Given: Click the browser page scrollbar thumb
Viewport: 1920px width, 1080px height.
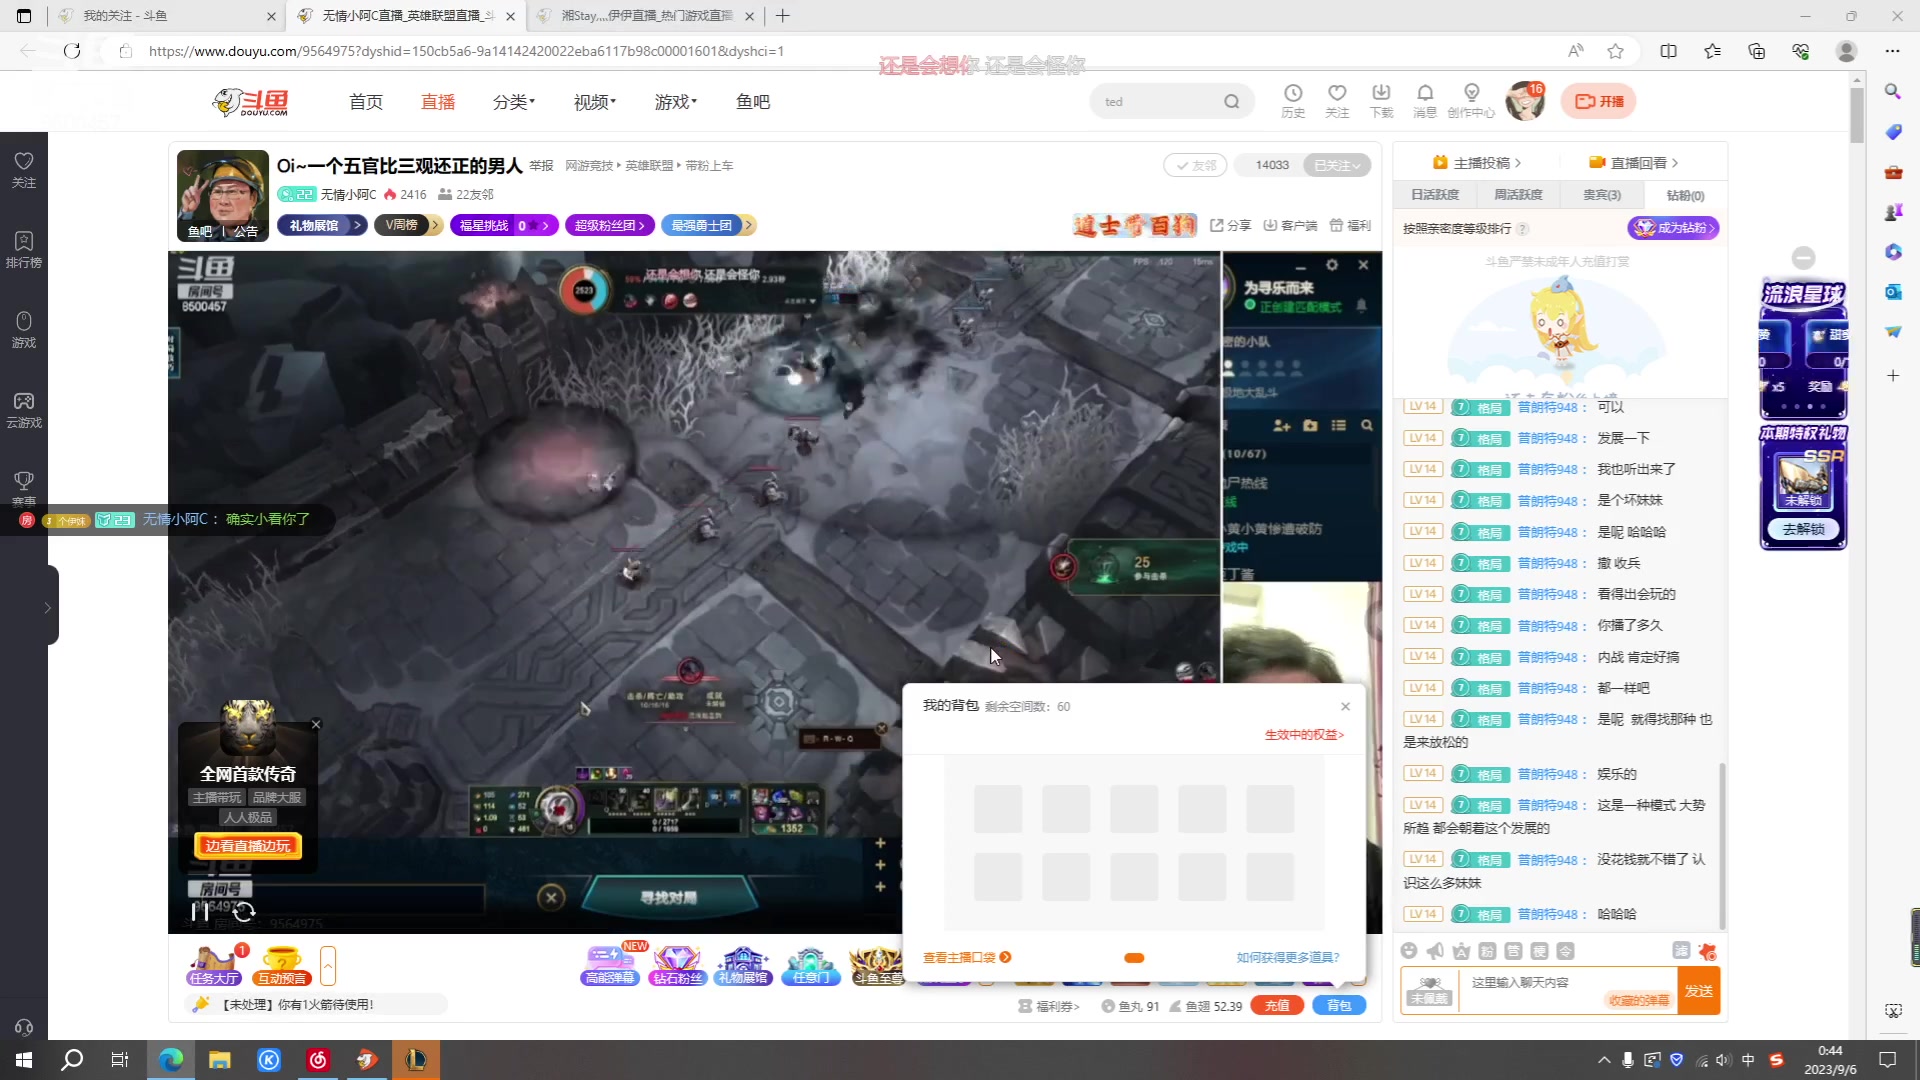Looking at the screenshot, I should [1857, 115].
